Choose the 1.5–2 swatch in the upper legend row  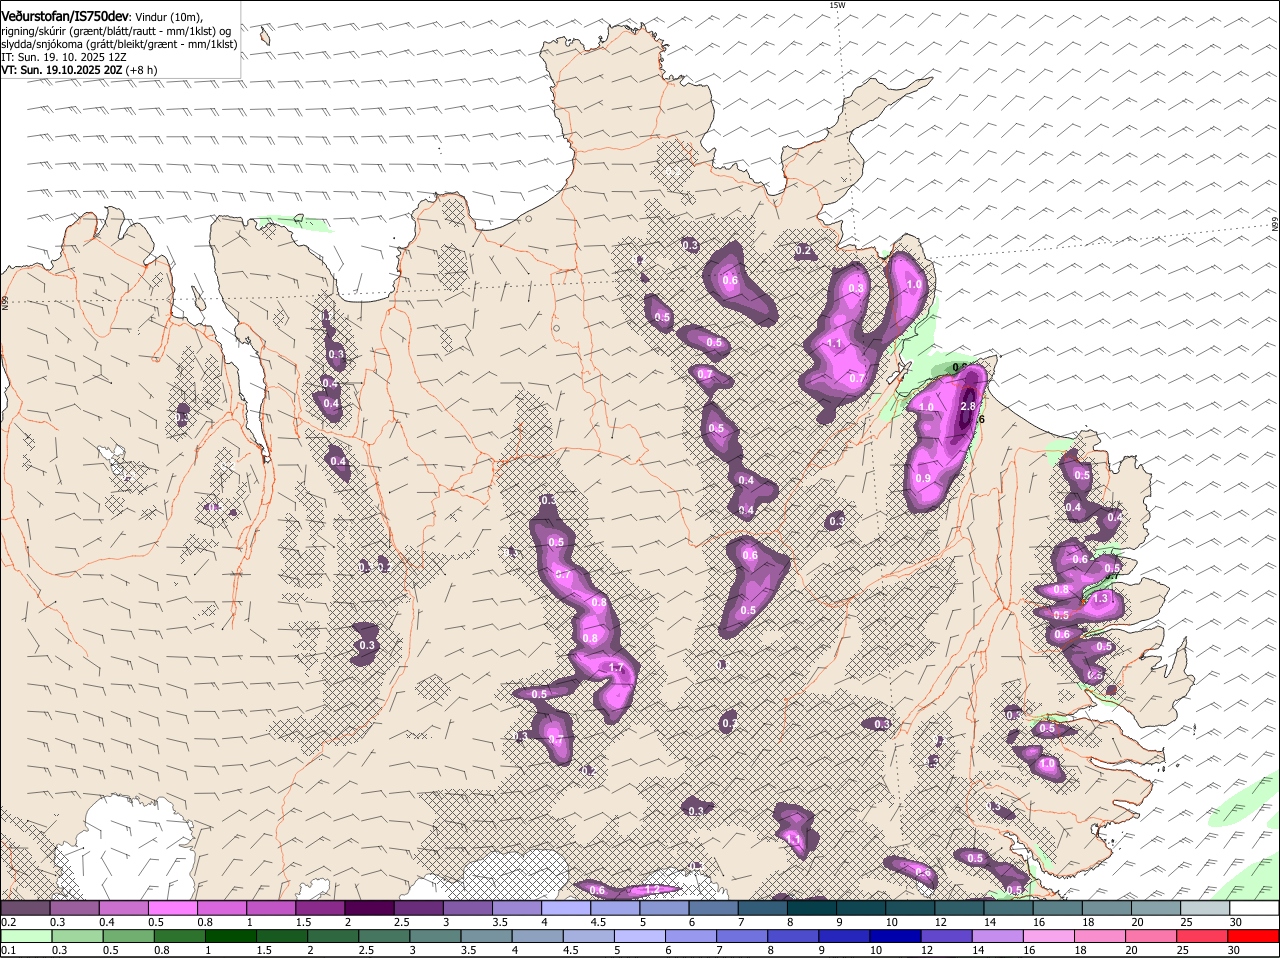click(319, 908)
